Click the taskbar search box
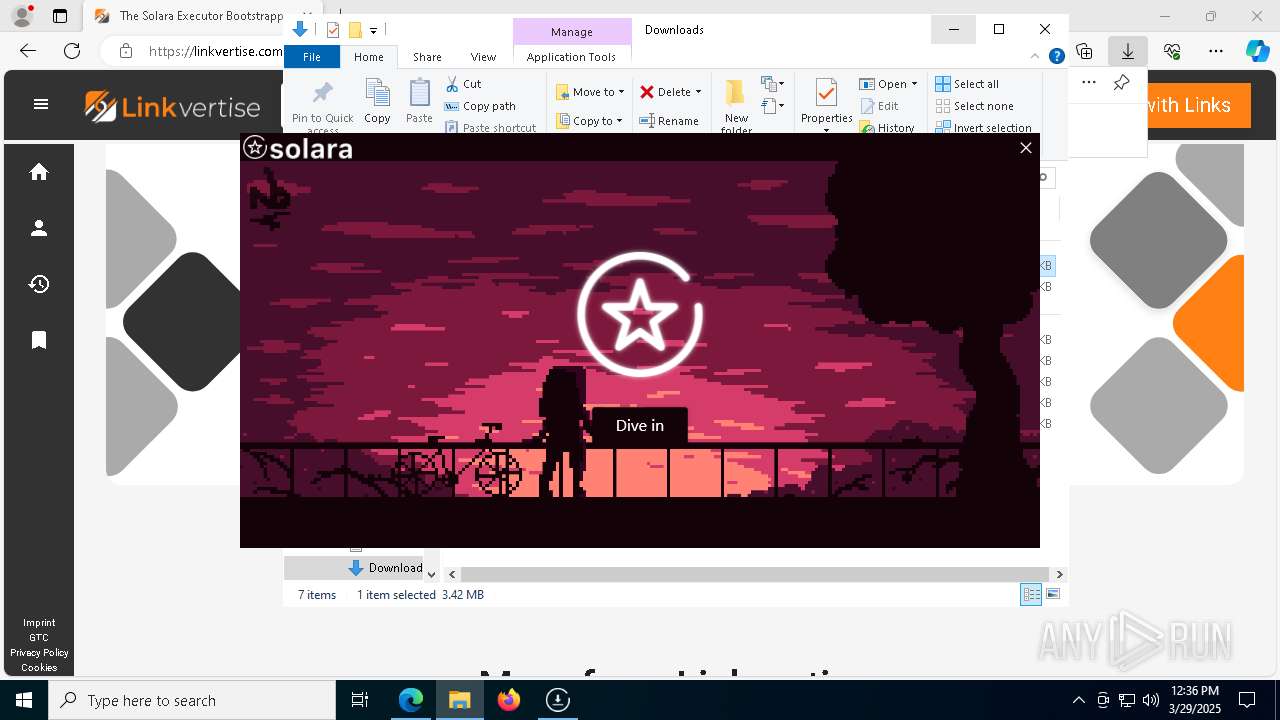1280x720 pixels. [x=192, y=700]
